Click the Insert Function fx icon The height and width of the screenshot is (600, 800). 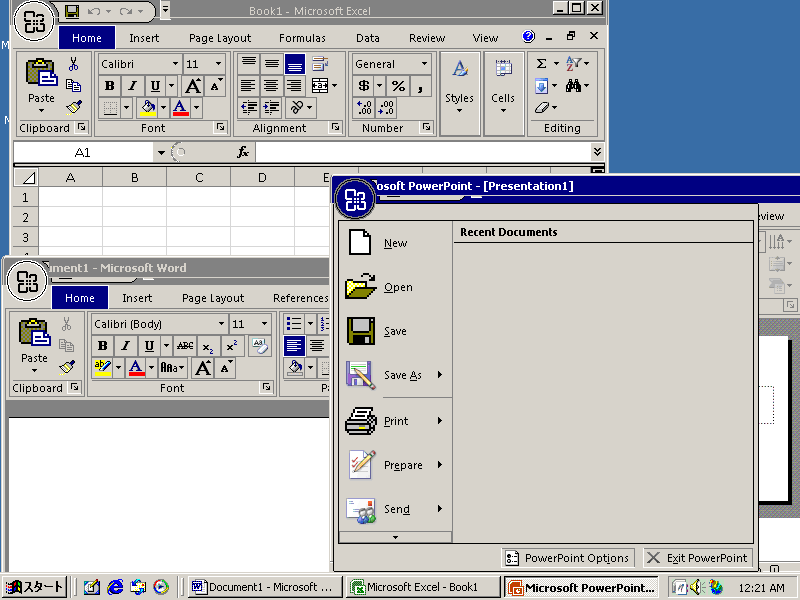(243, 152)
